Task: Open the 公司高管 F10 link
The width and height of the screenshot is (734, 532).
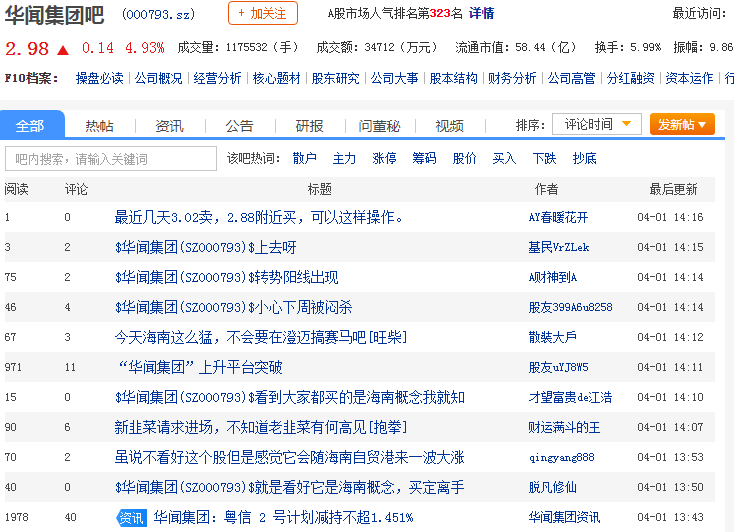Action: tap(571, 78)
